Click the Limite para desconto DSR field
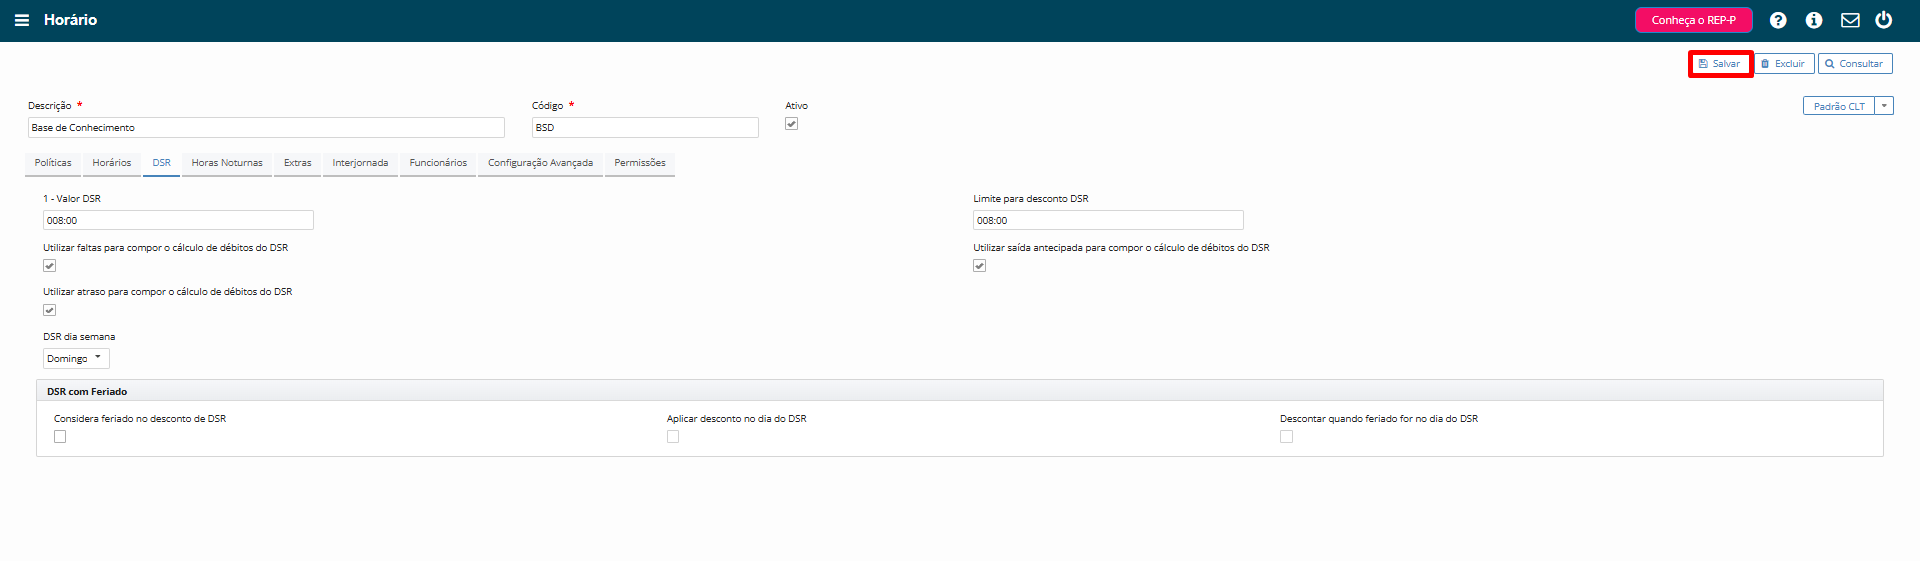1920x561 pixels. (1108, 220)
